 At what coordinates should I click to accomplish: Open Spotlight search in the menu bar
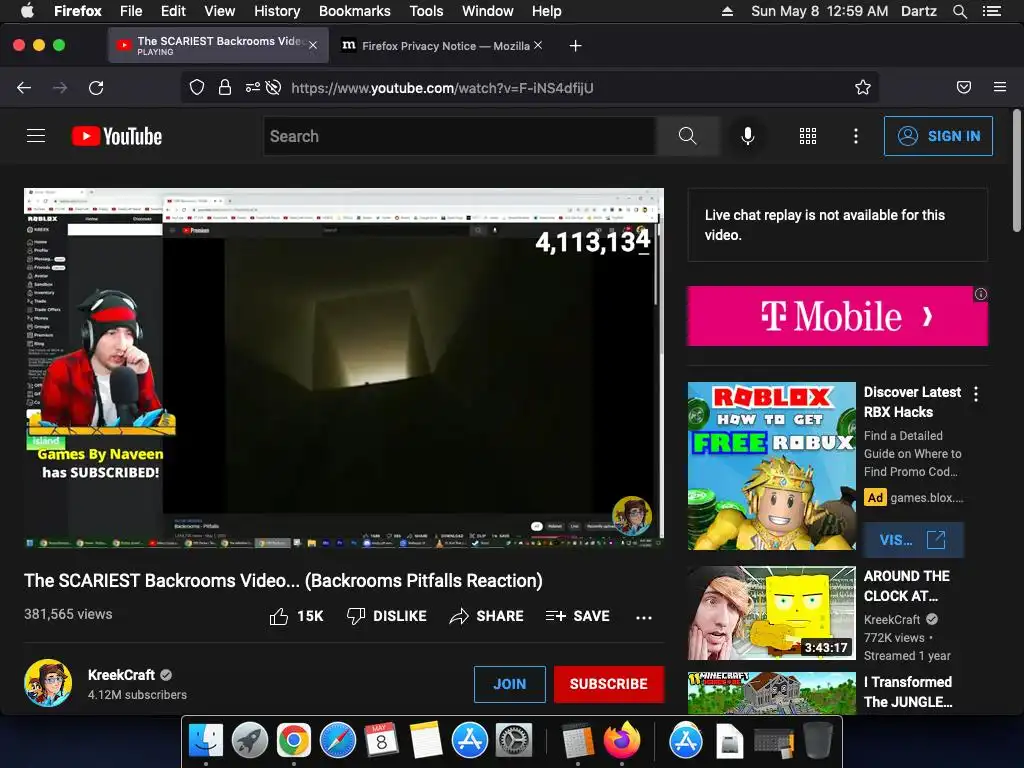(959, 11)
